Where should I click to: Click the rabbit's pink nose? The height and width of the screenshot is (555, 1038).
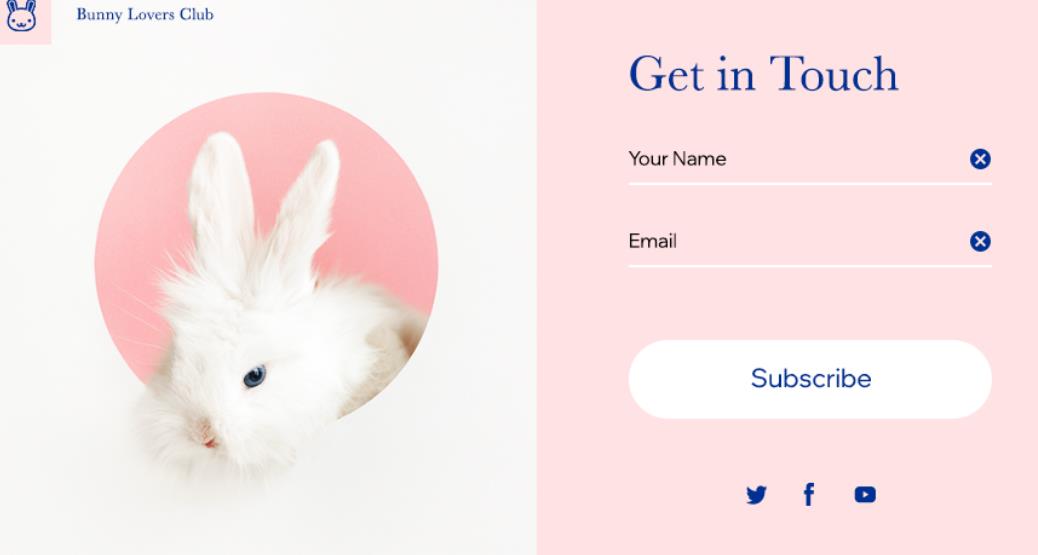click(209, 441)
